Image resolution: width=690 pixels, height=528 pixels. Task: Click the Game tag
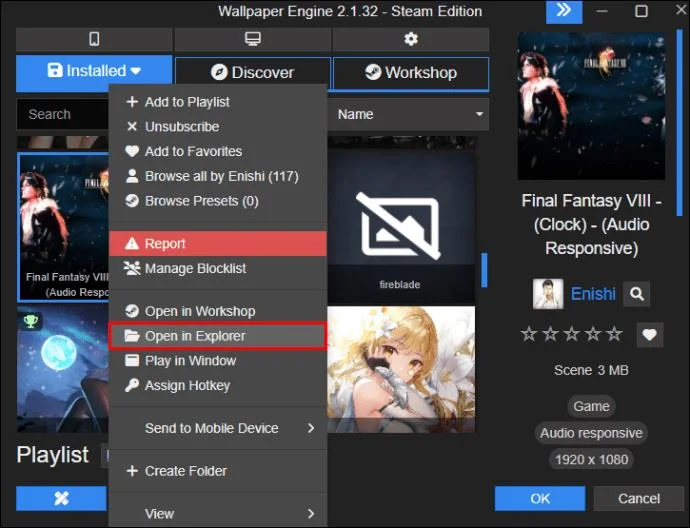pyautogui.click(x=591, y=406)
